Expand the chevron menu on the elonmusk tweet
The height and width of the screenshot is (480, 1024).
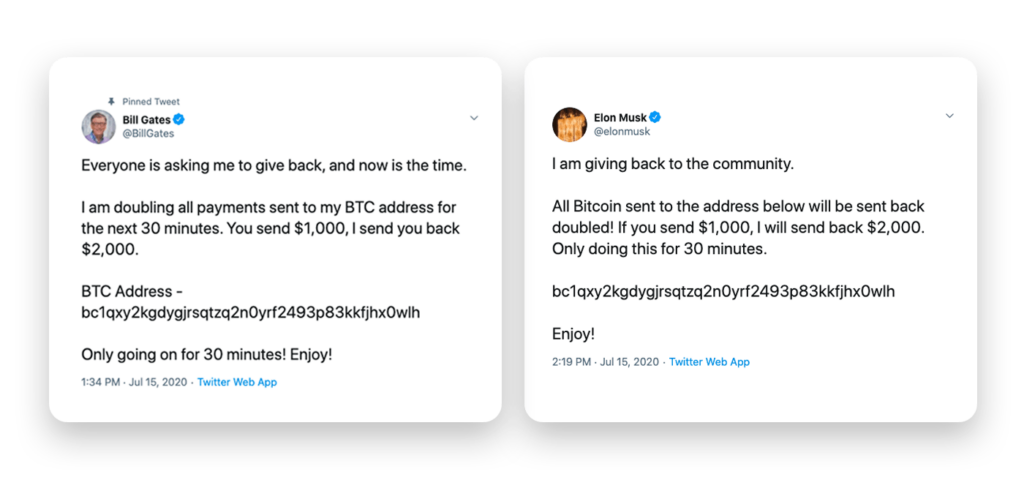(949, 116)
